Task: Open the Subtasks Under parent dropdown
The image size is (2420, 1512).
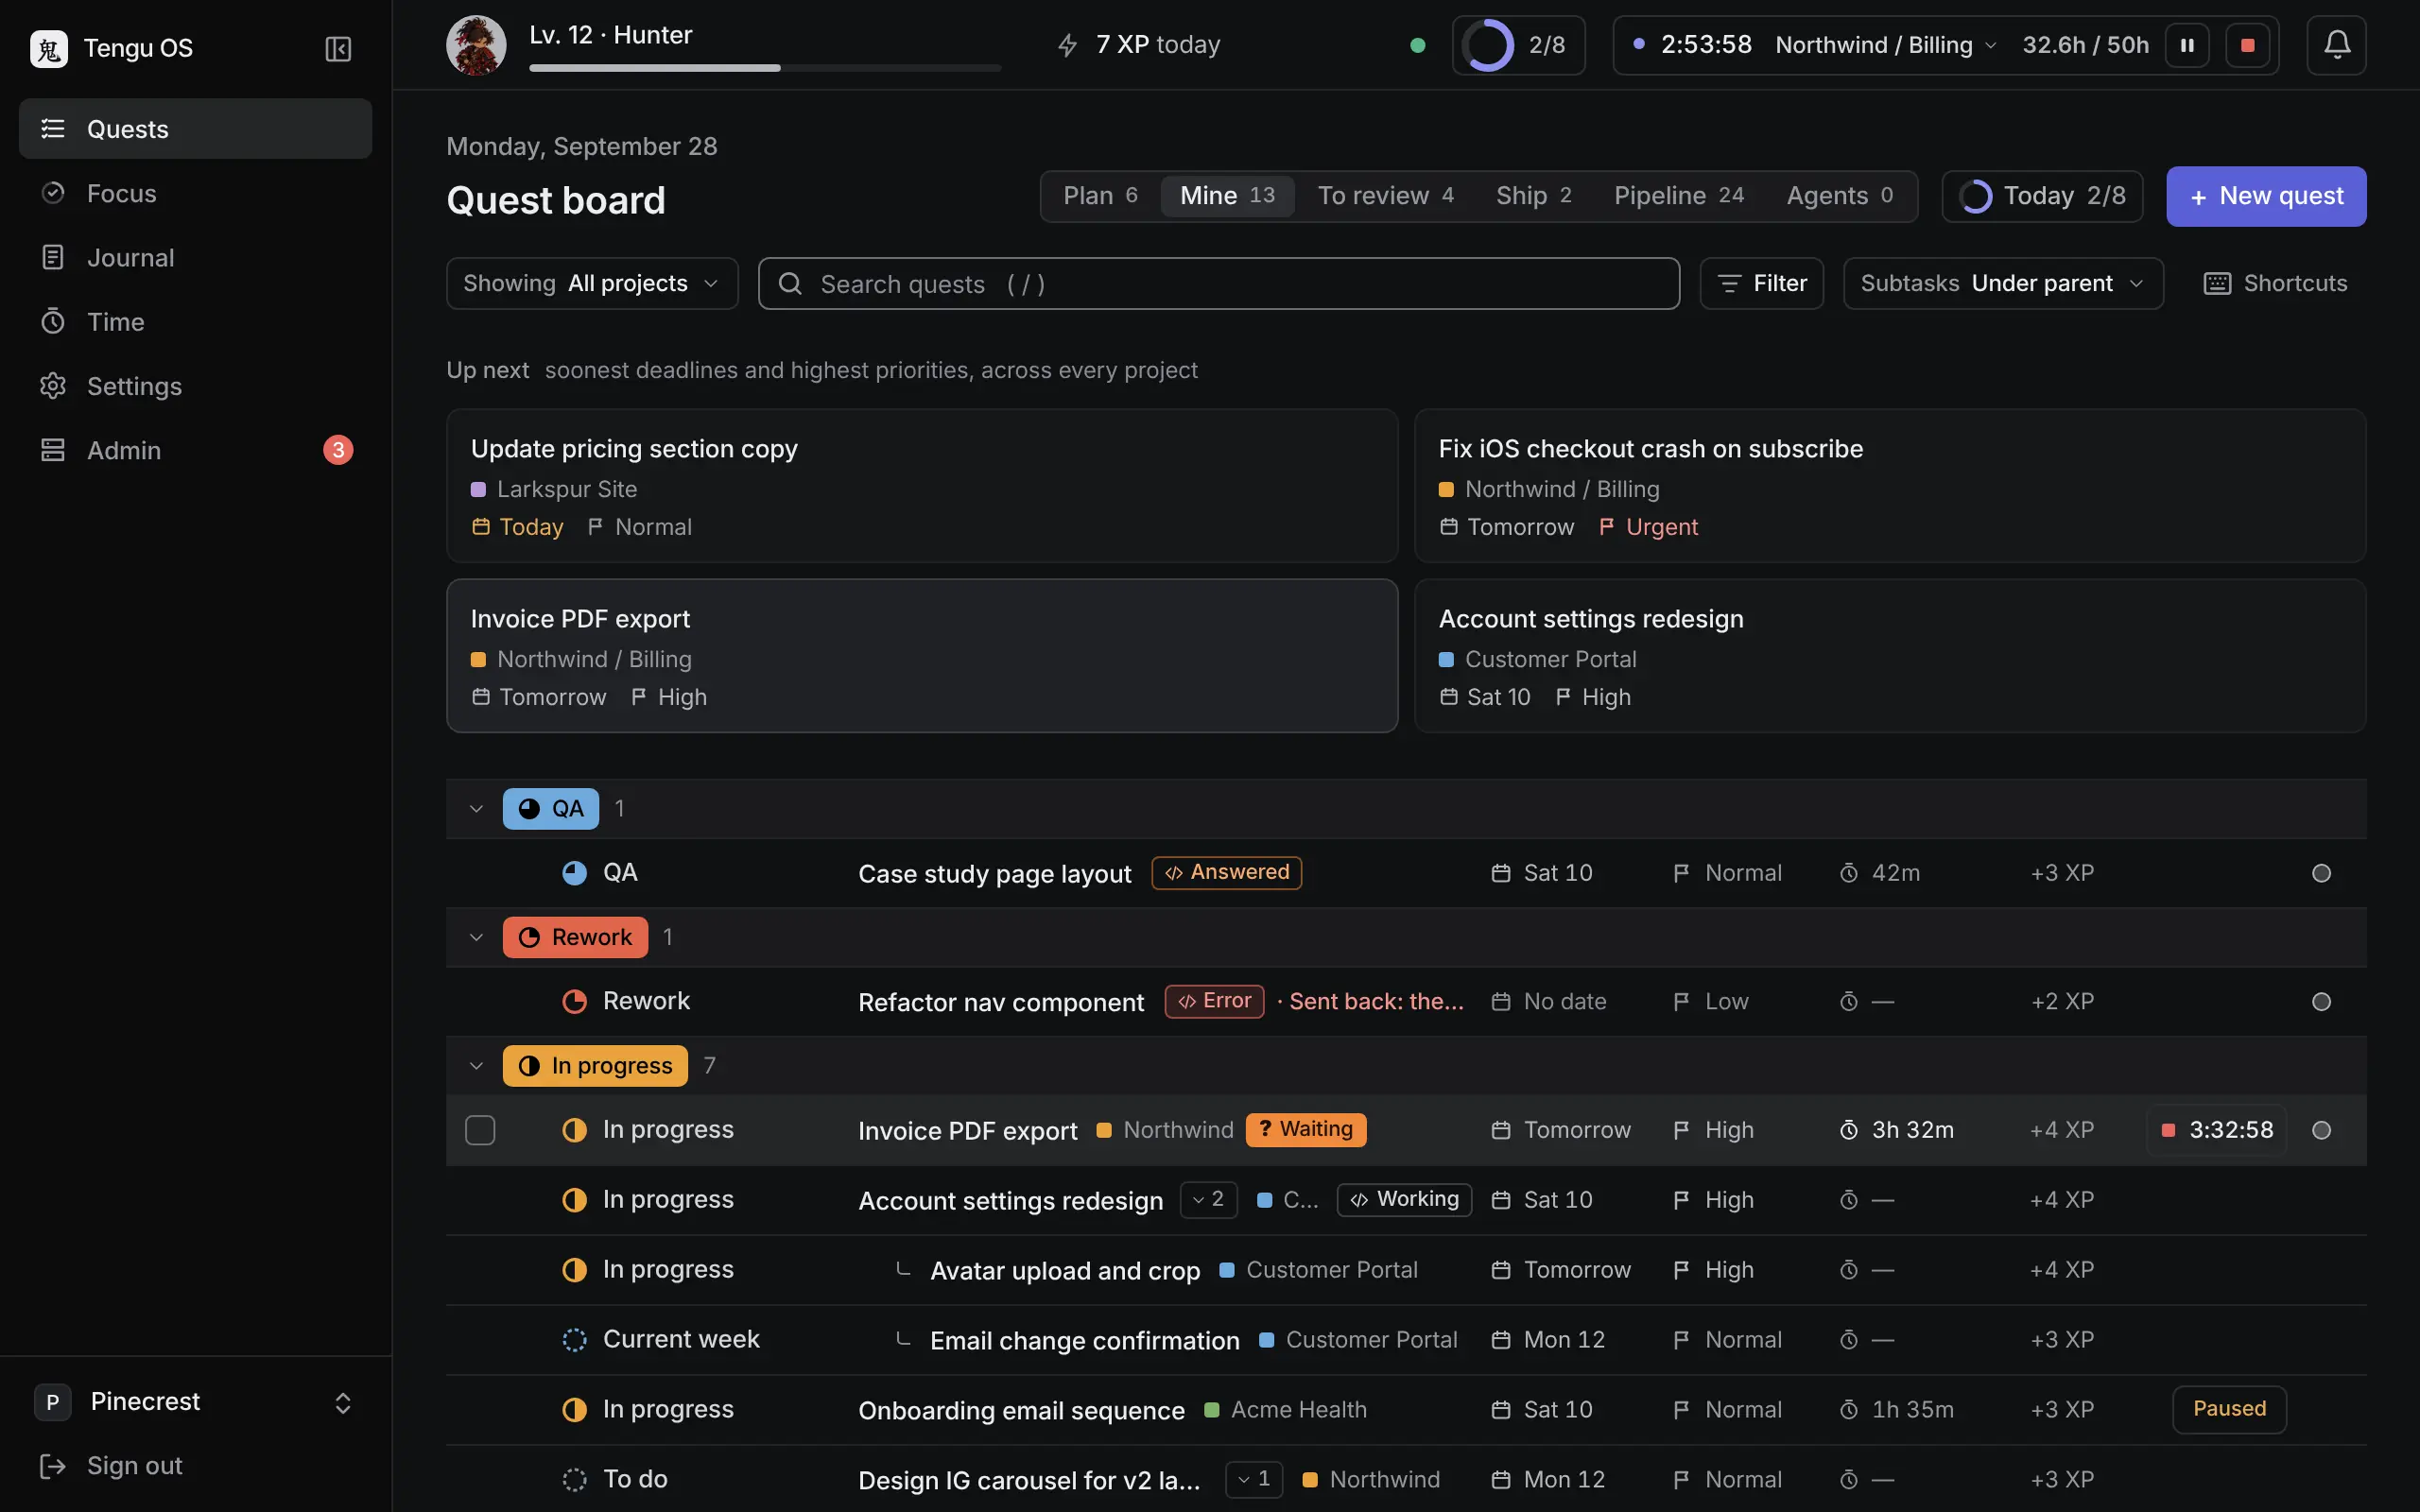Action: point(2003,284)
